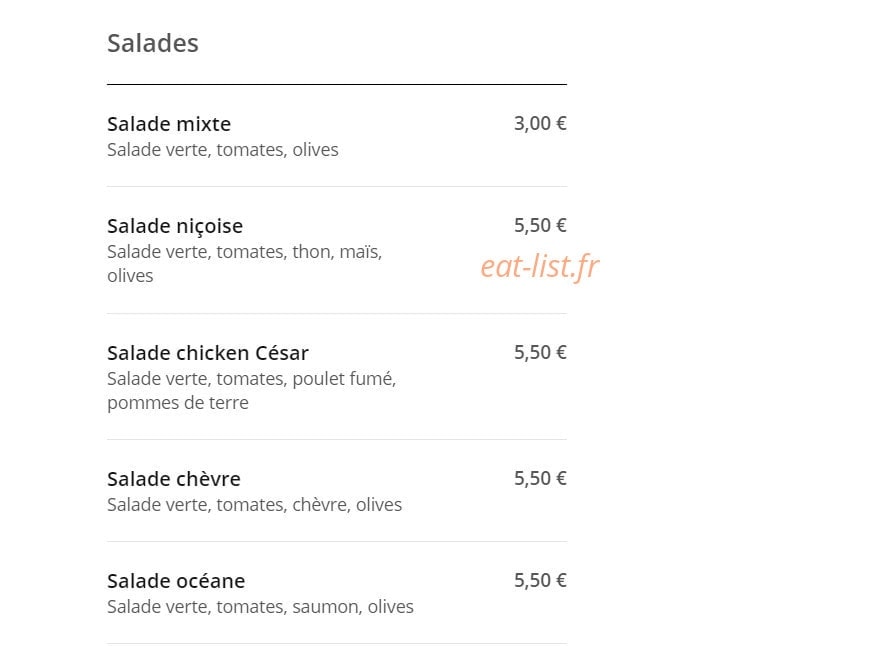Click the price beside Salade océane

pyautogui.click(x=540, y=581)
